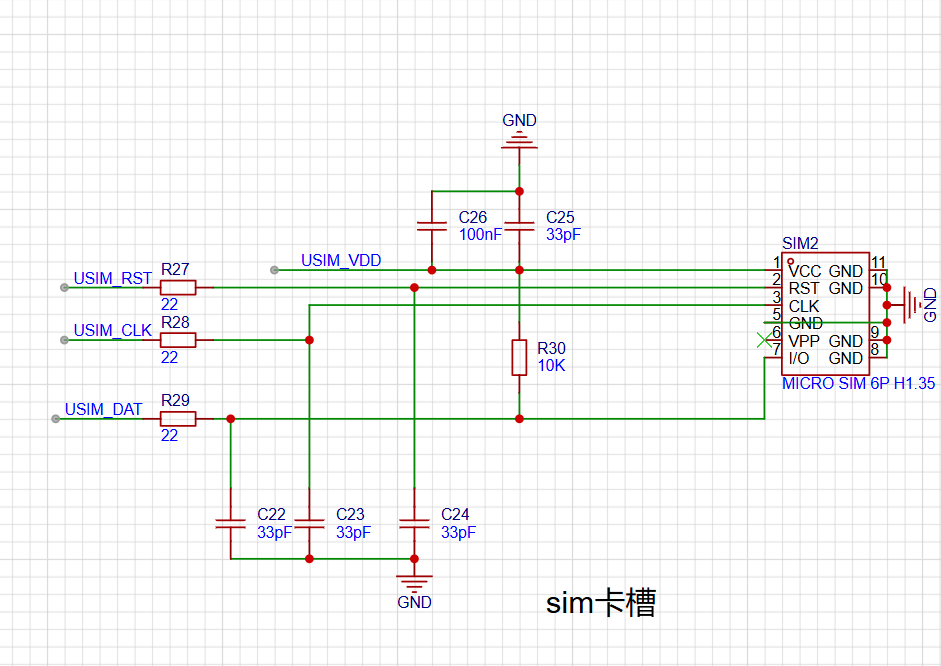This screenshot has width=941, height=666.
Task: Click the USIM_DAT net port endpoint
Action: 55,419
